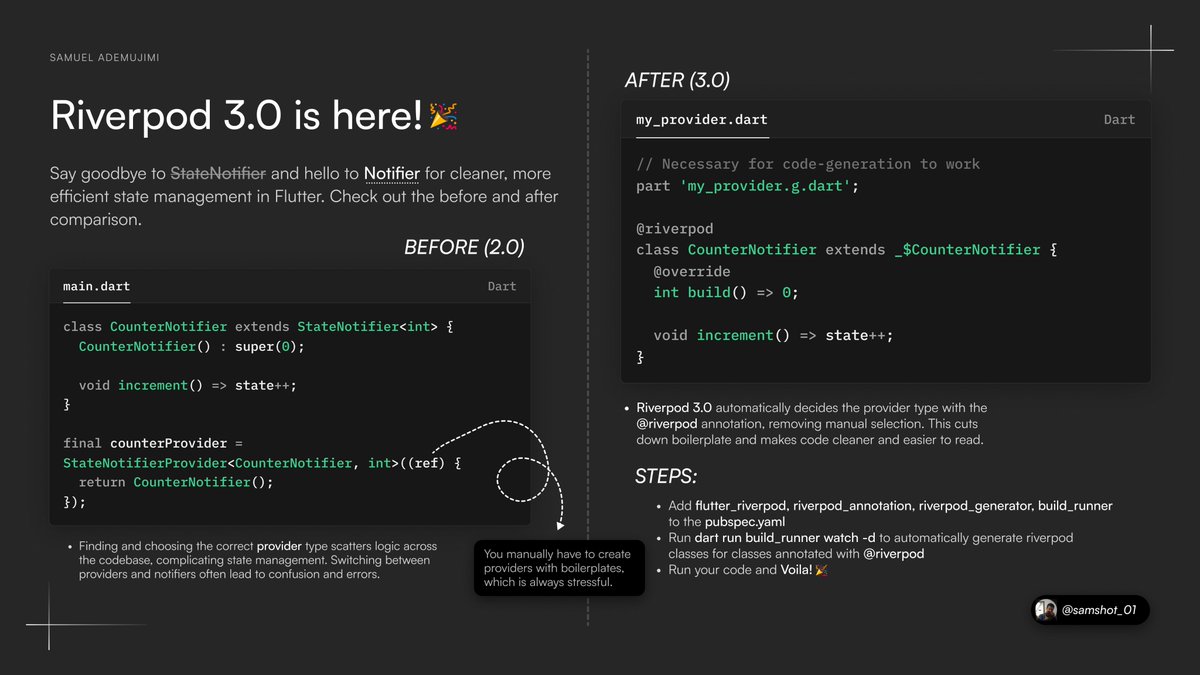Viewport: 1200px width, 675px height.
Task: Click the 'Add flutter_riverpod, riverpod_annotation' step
Action: [883, 514]
